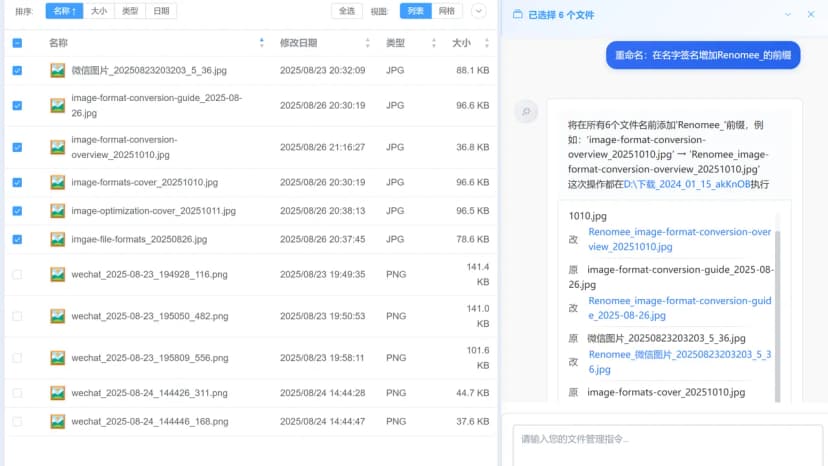The width and height of the screenshot is (828, 466).
Task: Click the blue 重命名 command bubble
Action: (x=703, y=55)
